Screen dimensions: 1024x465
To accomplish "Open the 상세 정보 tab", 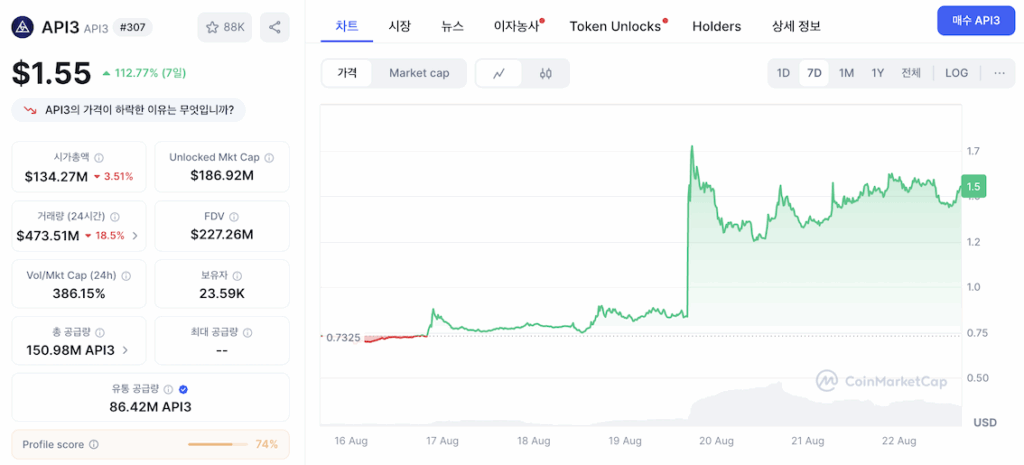I will pos(796,27).
